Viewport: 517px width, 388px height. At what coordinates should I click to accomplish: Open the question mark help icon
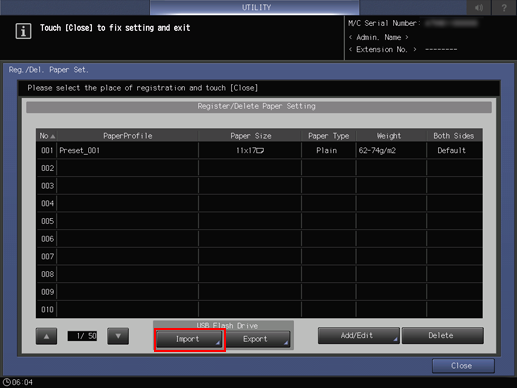point(504,7)
